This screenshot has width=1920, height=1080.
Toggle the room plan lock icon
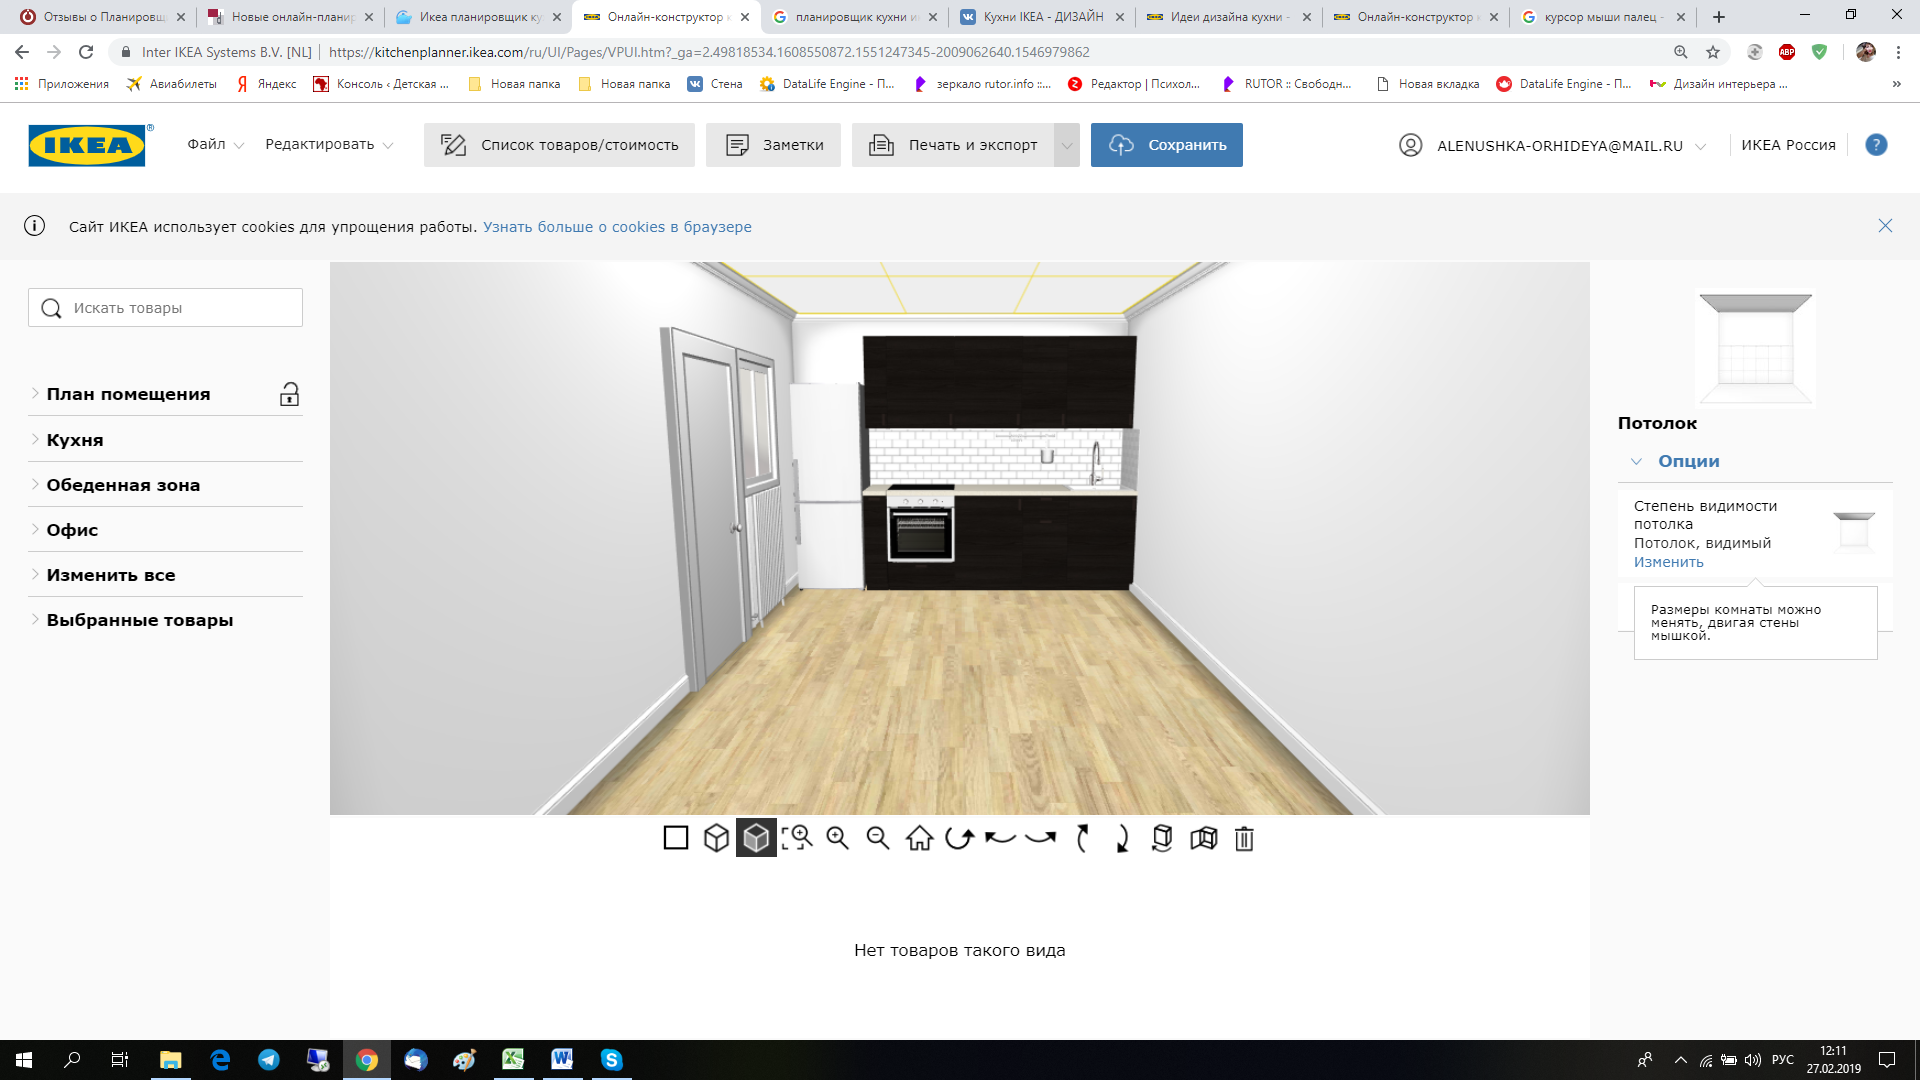[x=289, y=394]
